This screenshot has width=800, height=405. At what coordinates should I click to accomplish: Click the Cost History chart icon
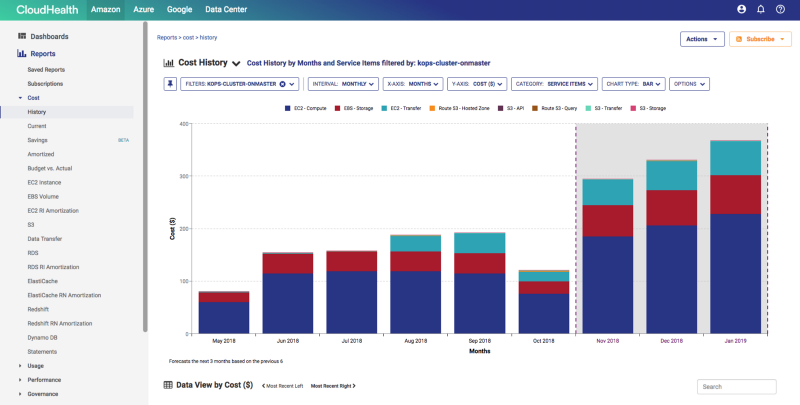168,63
